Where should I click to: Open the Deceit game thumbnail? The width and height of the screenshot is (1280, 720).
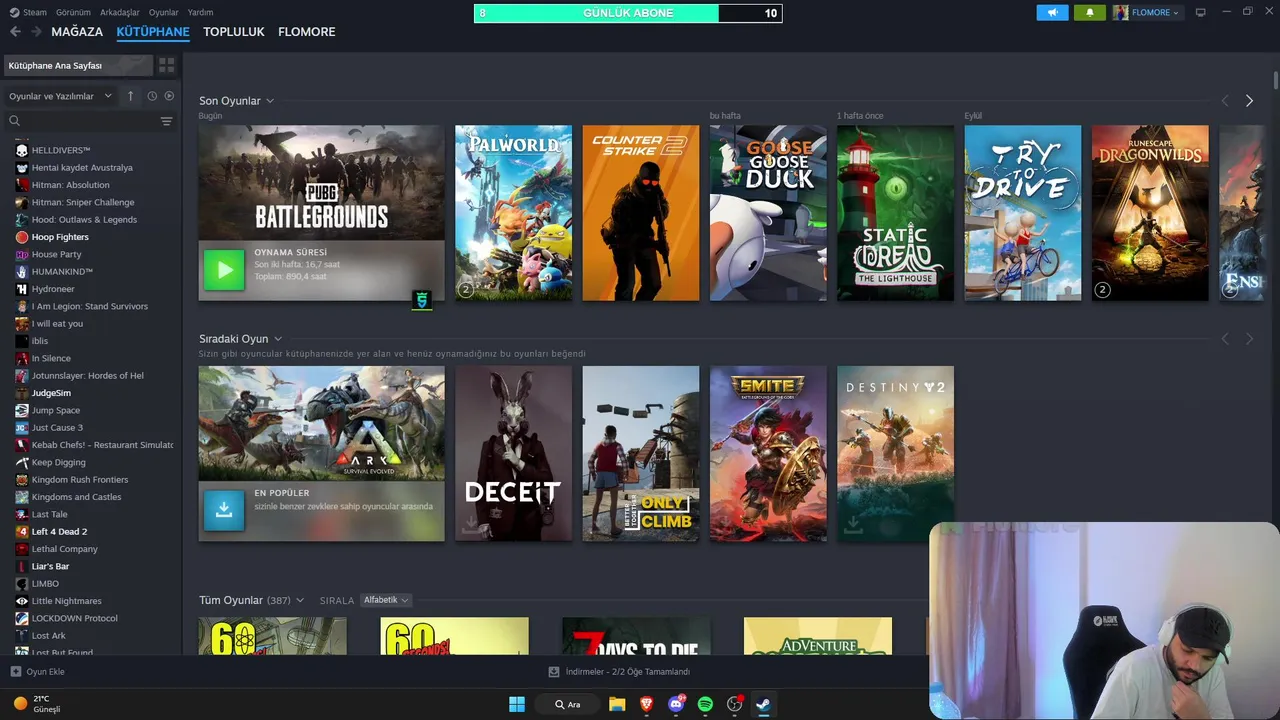pyautogui.click(x=513, y=453)
